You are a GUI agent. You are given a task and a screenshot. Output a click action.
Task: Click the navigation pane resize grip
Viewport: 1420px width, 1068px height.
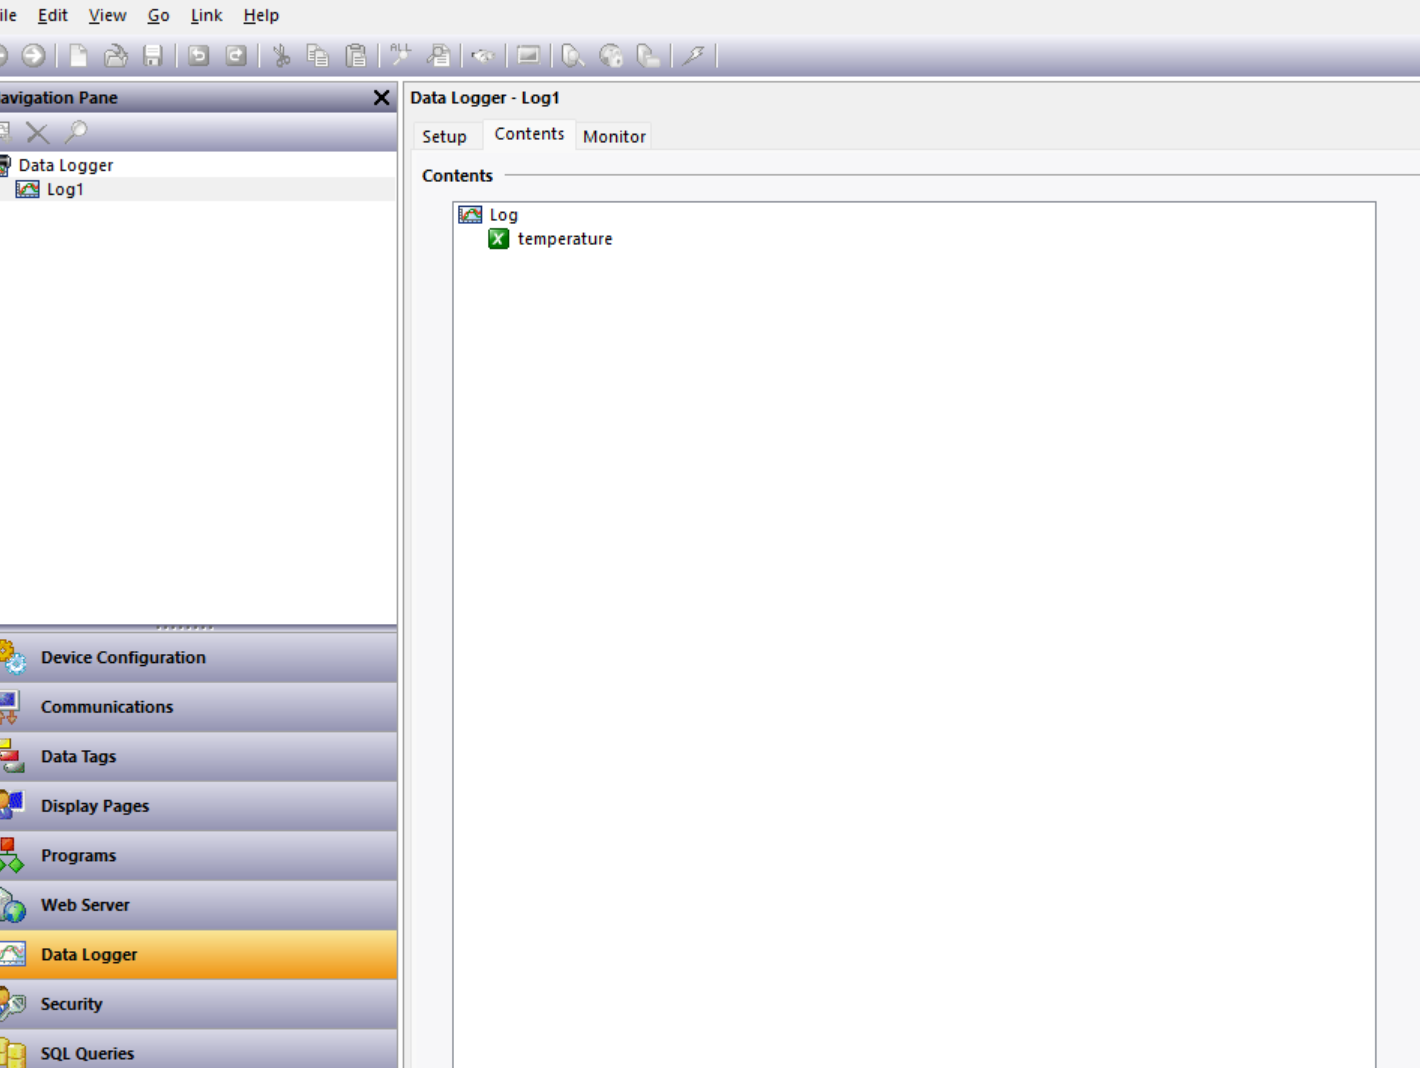(185, 628)
